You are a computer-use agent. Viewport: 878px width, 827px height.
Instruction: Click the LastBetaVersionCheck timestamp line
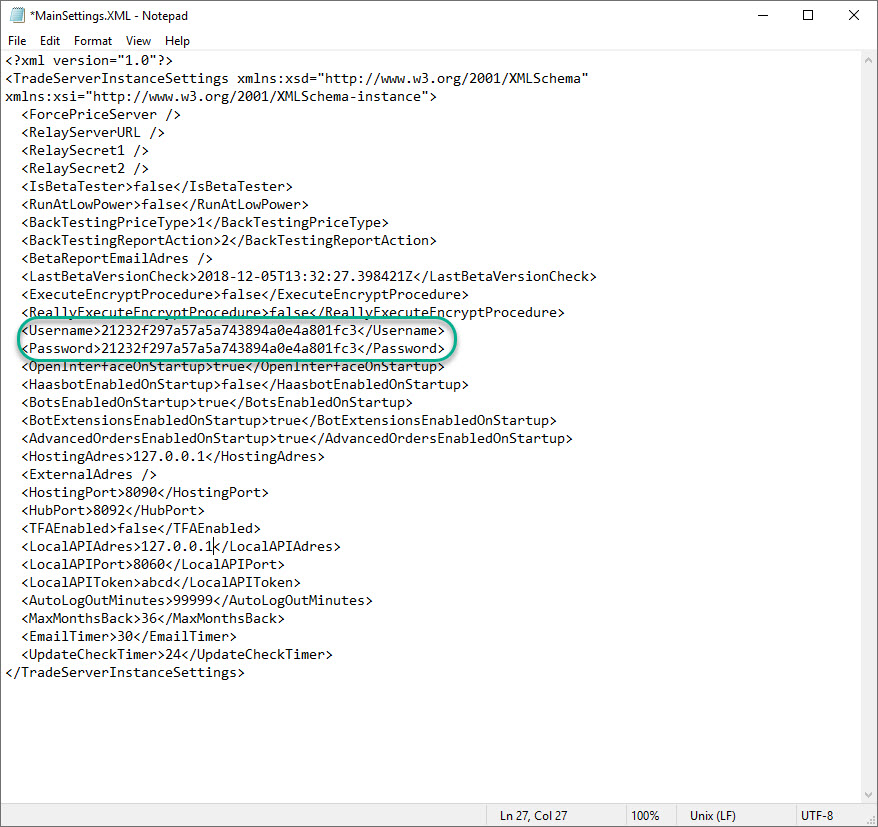pyautogui.click(x=309, y=276)
